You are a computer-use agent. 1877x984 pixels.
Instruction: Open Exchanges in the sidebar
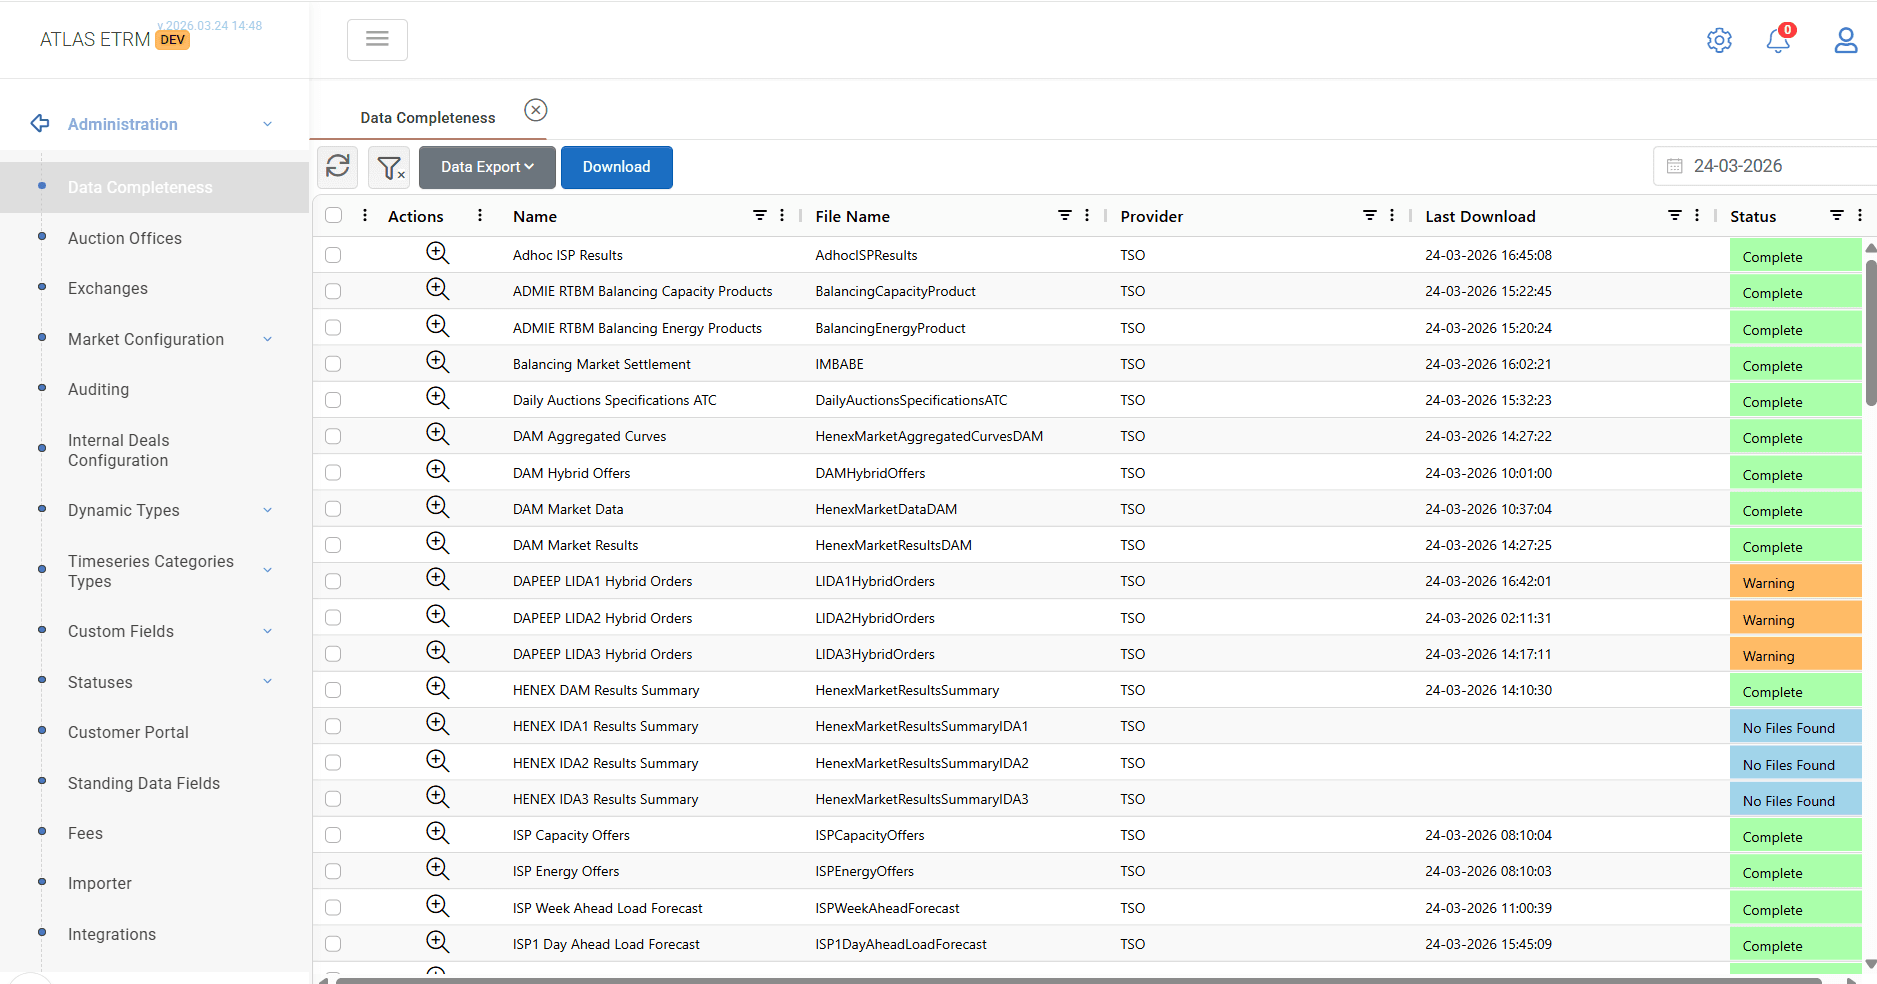[108, 288]
